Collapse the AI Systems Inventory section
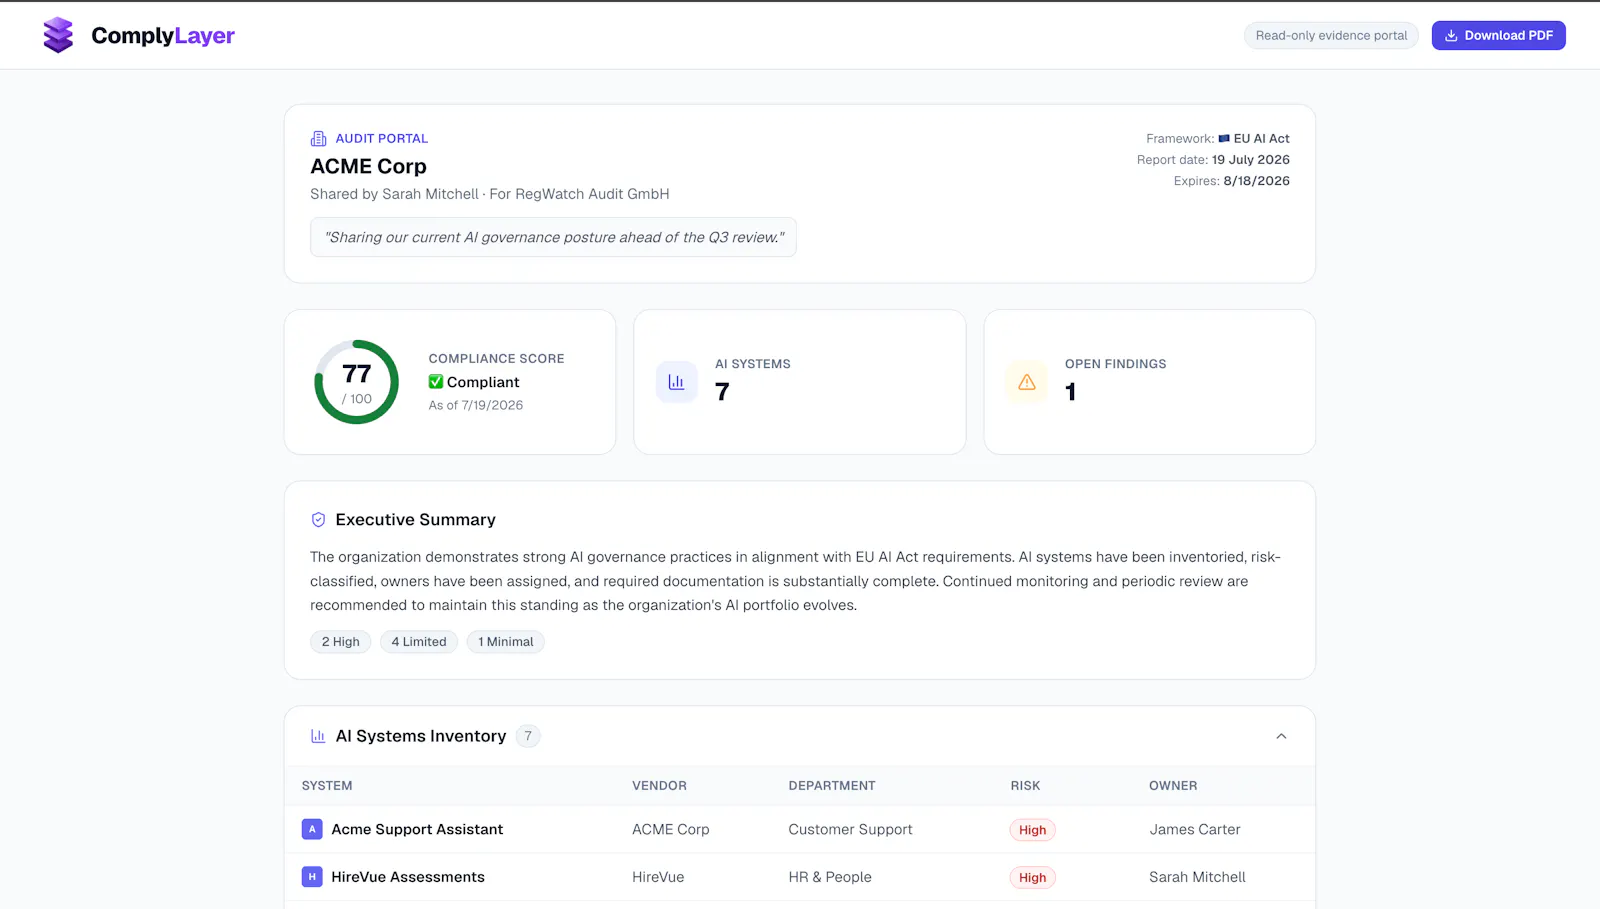The height and width of the screenshot is (909, 1600). 1281,736
